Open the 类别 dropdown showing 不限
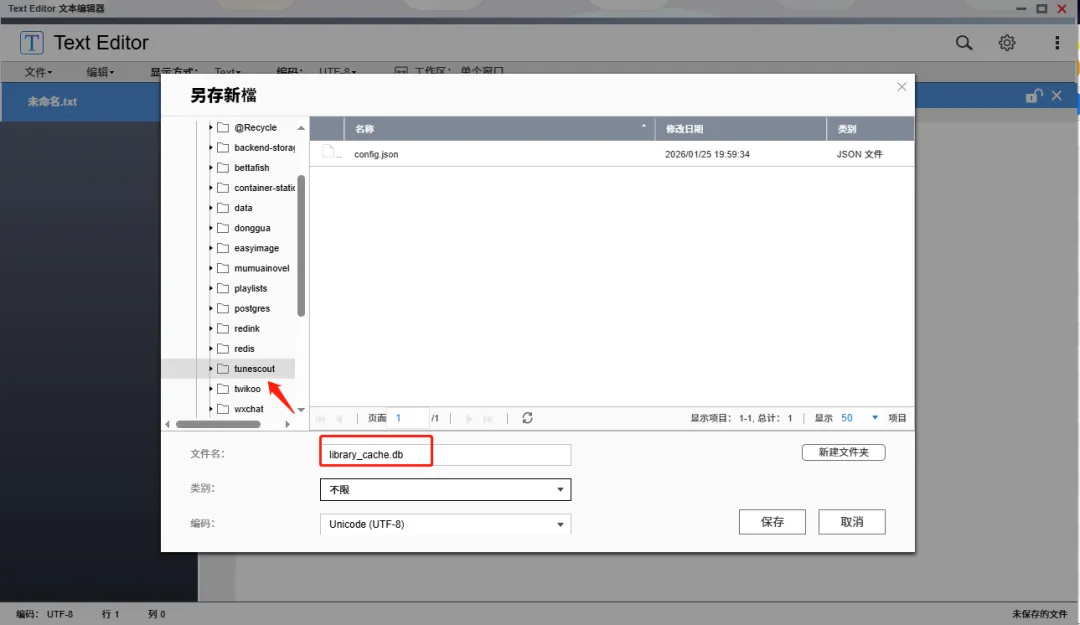This screenshot has height=625, width=1080. [x=446, y=489]
